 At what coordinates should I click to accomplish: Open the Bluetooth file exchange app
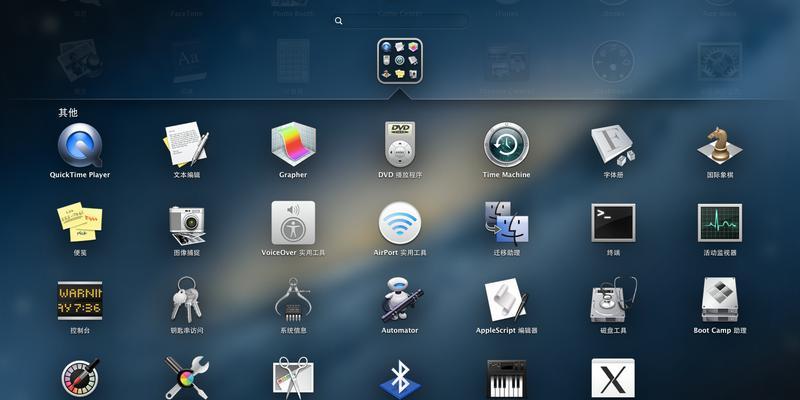(x=401, y=380)
